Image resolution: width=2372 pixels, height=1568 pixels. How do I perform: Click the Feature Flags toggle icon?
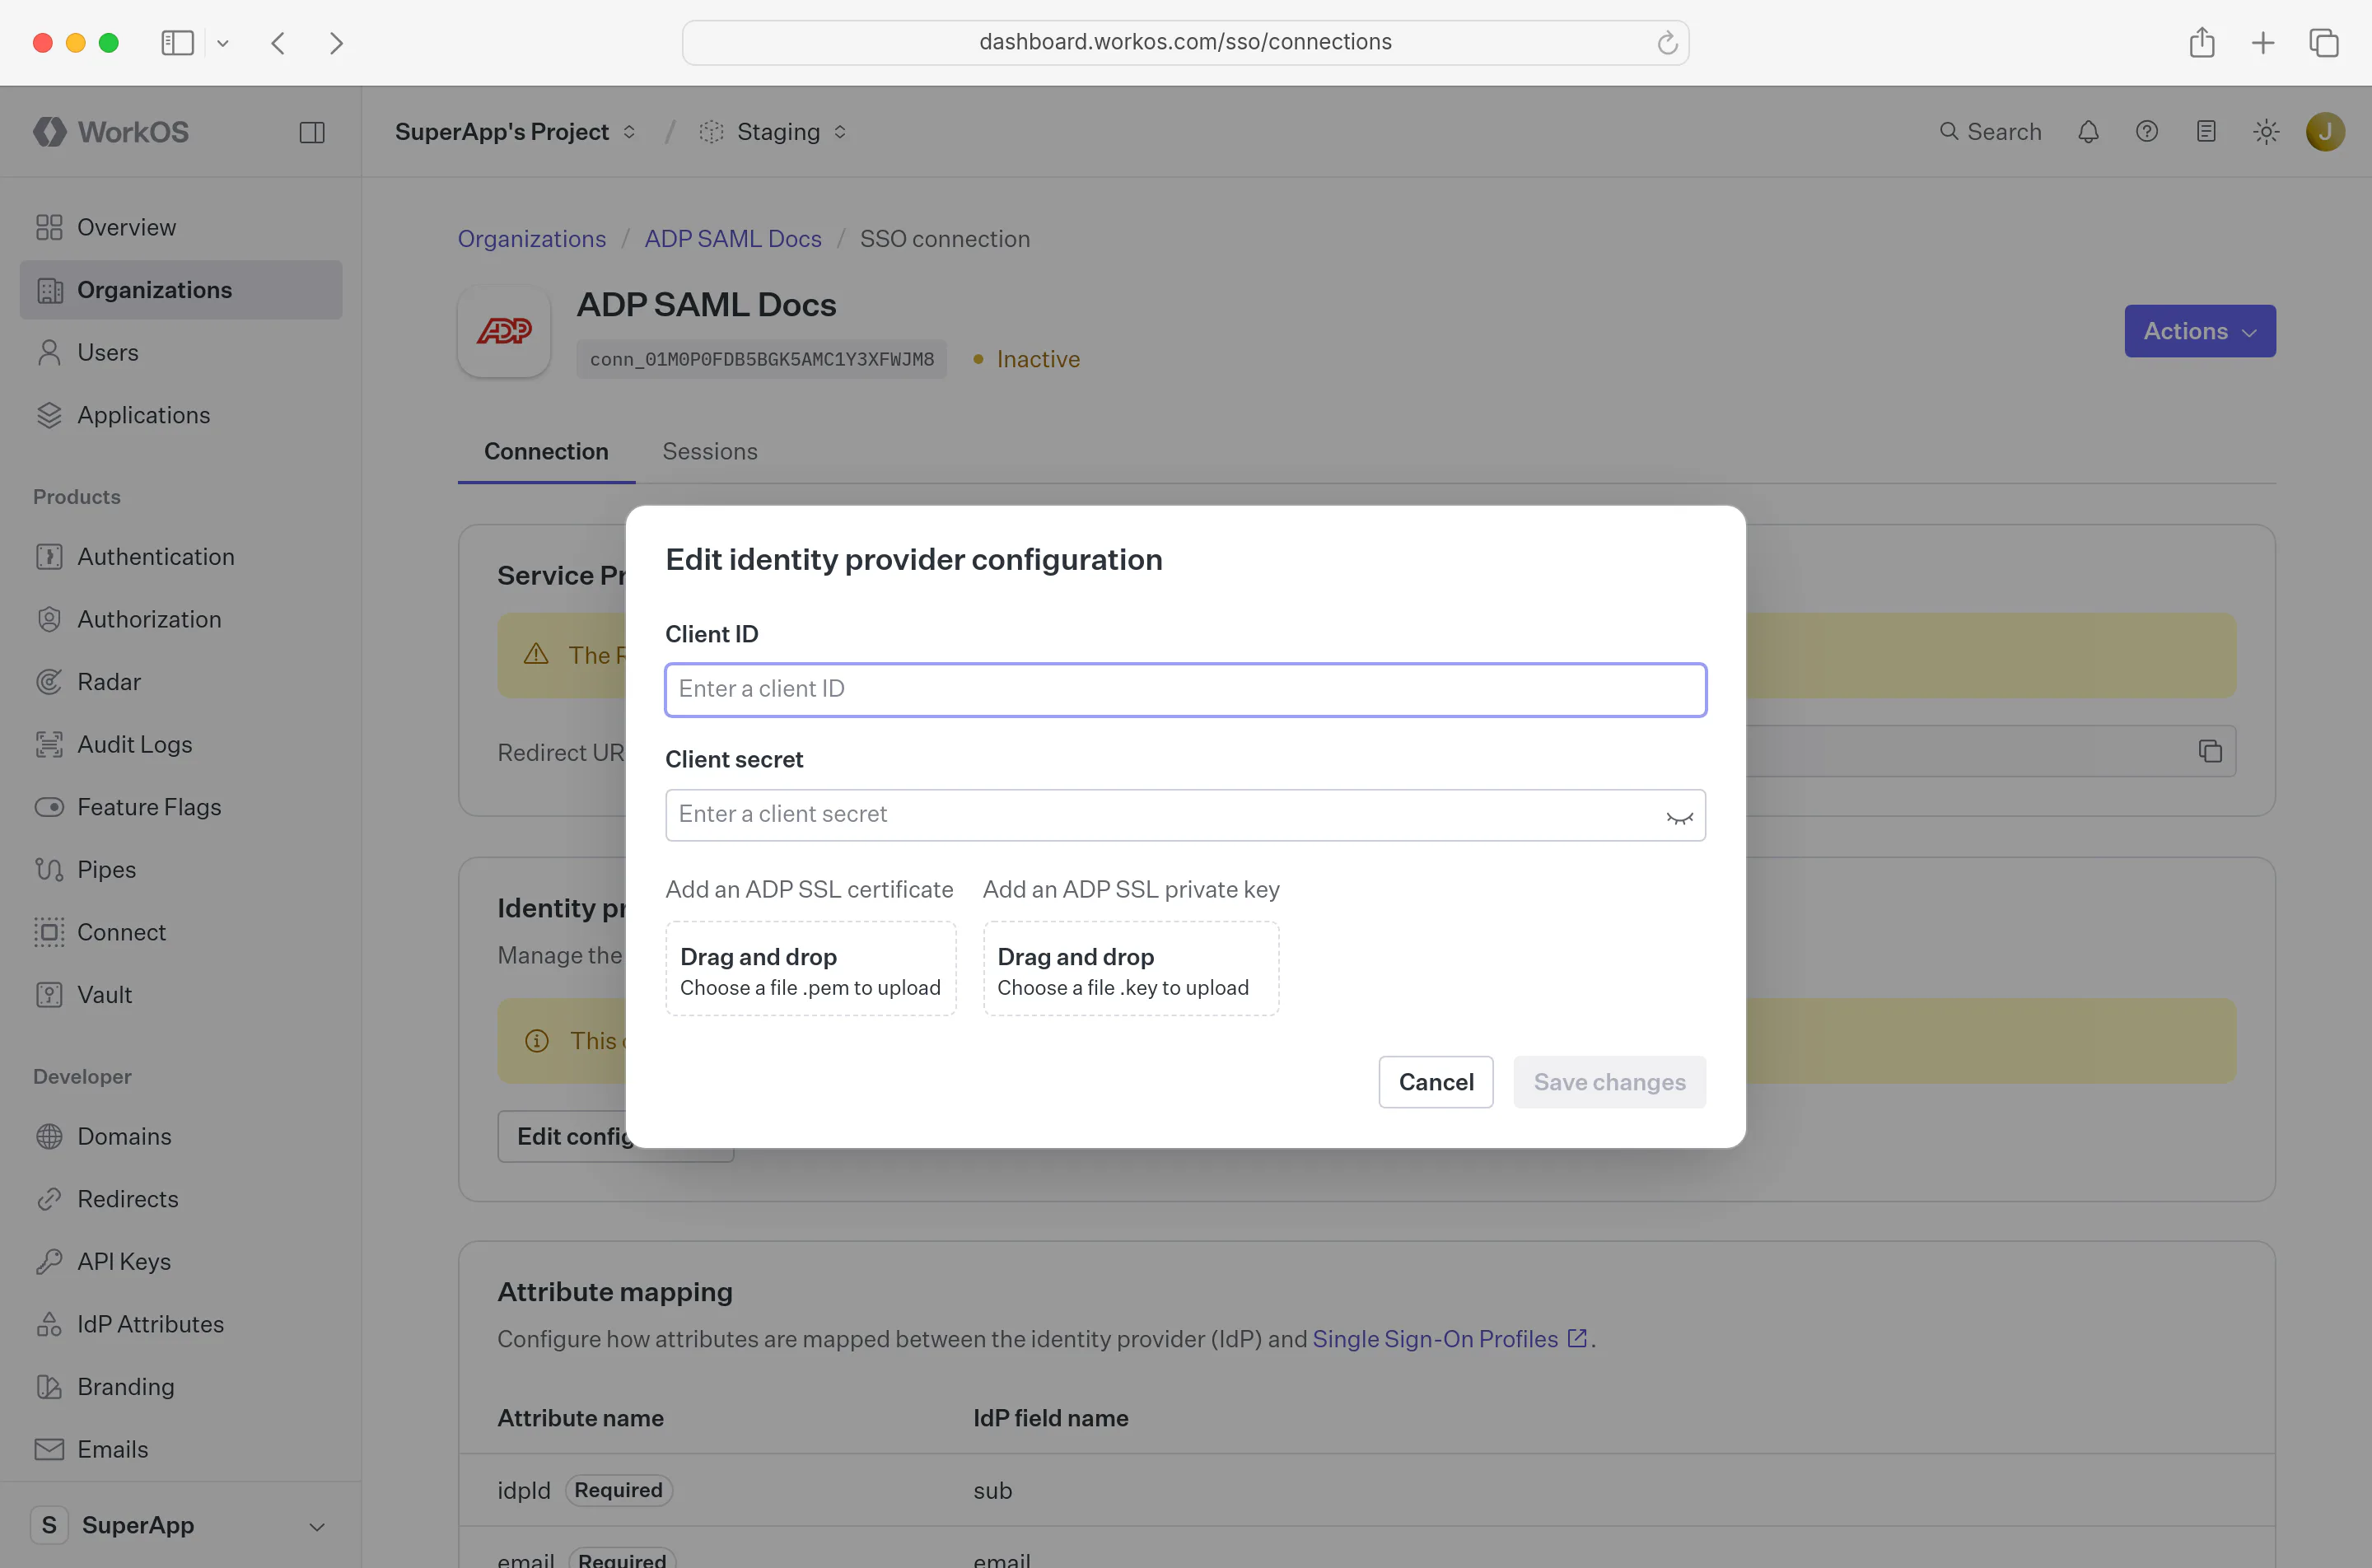pos(49,807)
